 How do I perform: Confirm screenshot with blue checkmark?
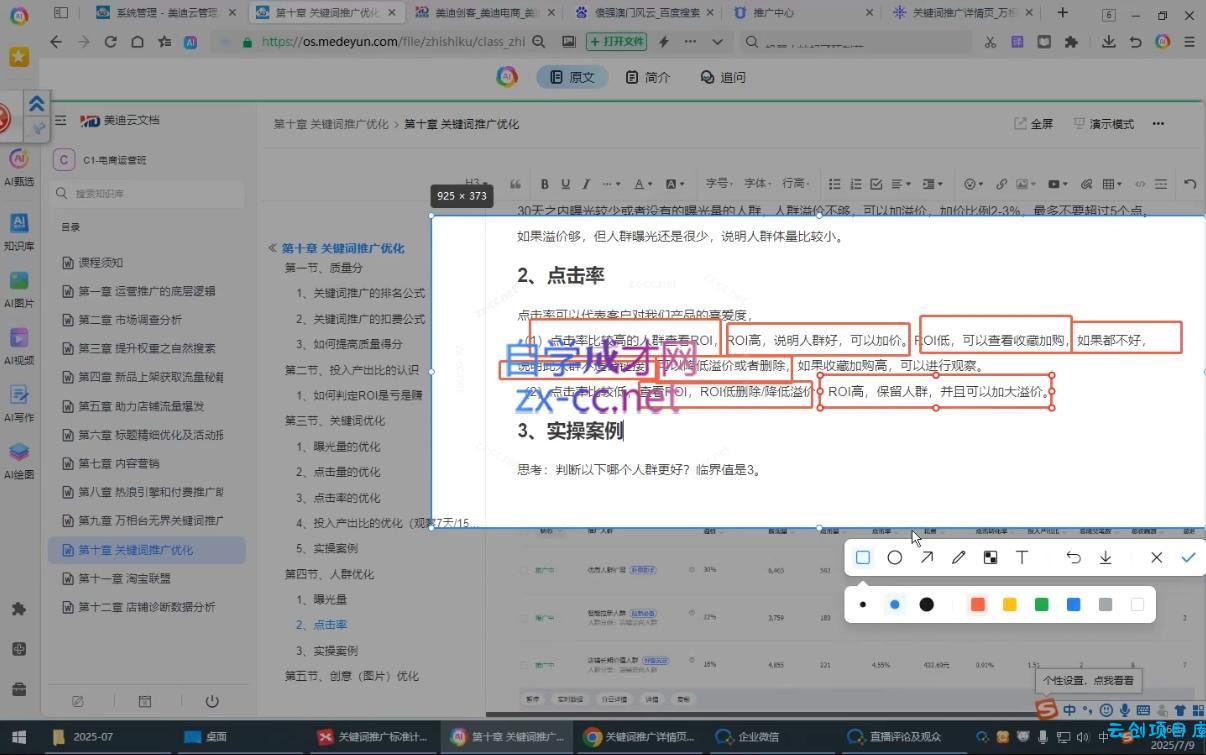(x=1188, y=558)
